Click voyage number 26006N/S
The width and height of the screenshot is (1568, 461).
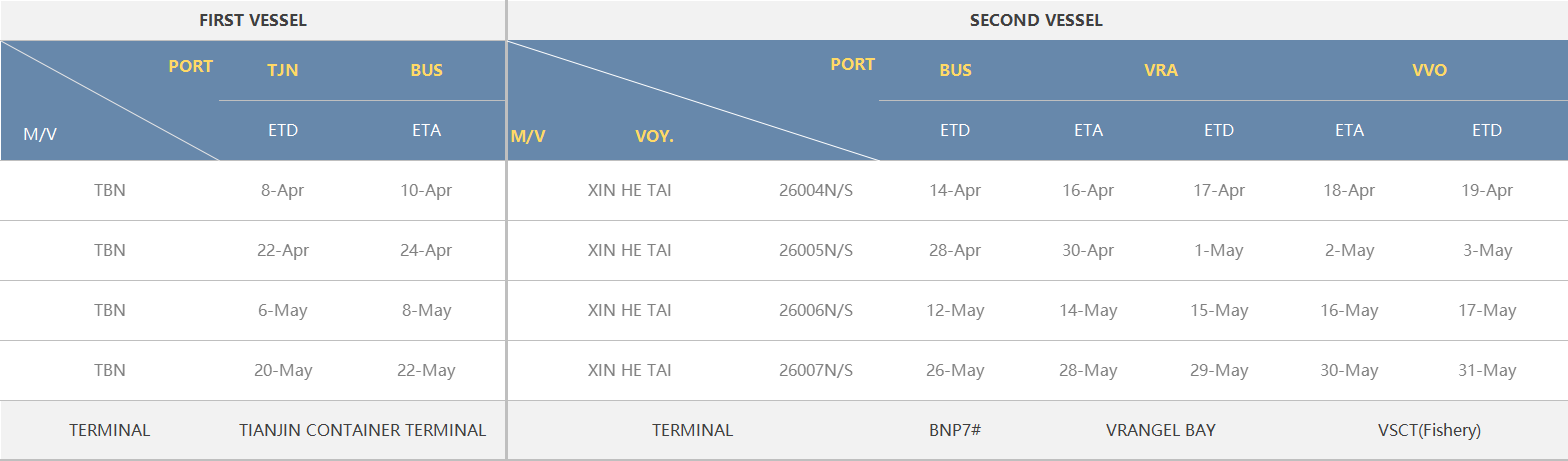[815, 310]
